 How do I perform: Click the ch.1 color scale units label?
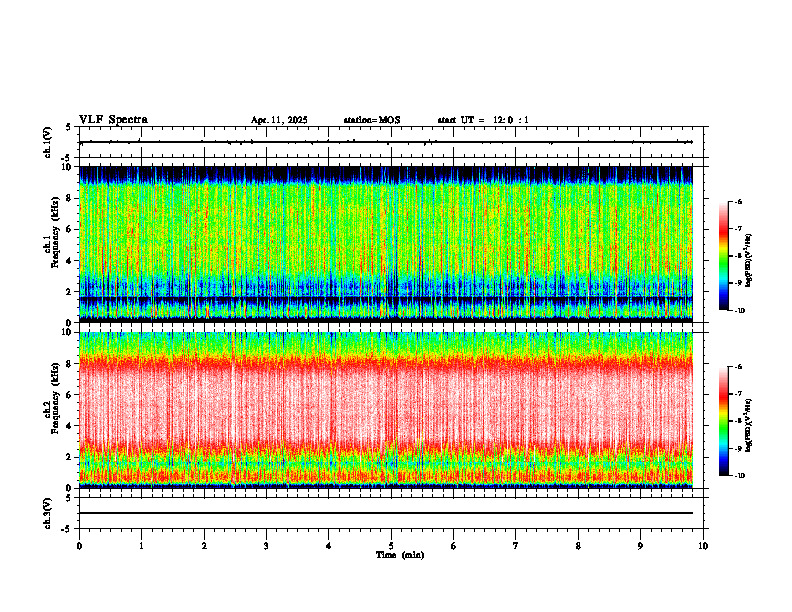[x=749, y=261]
